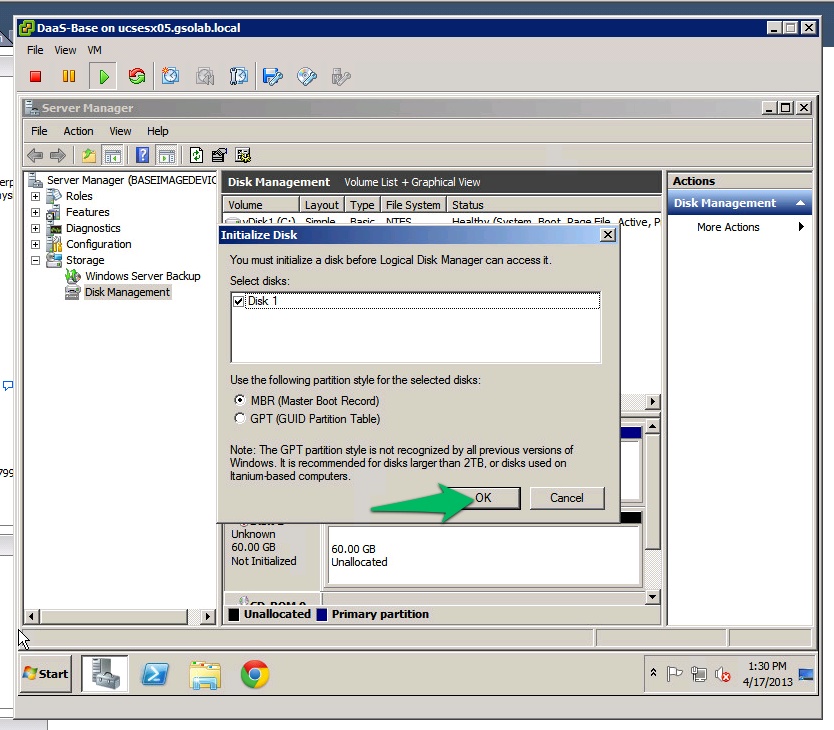Open Chrome from the taskbar
The image size is (834, 730).
point(255,675)
